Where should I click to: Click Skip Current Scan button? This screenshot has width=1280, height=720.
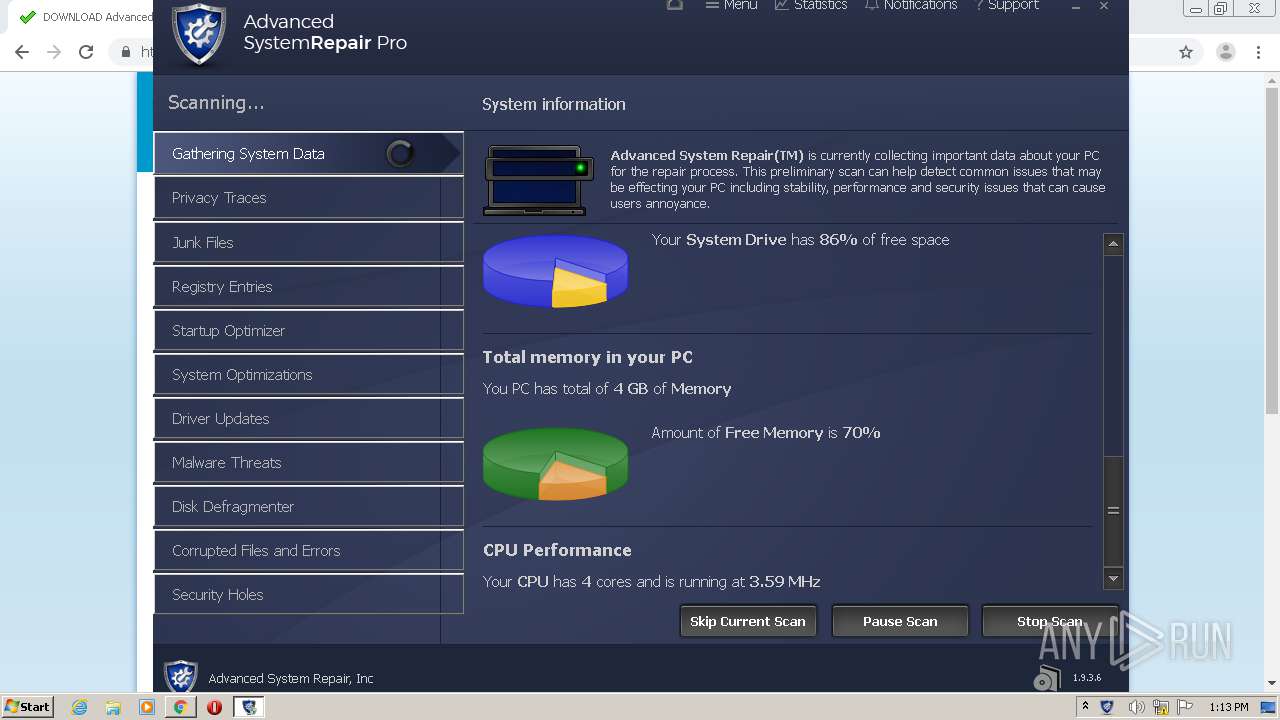pyautogui.click(x=748, y=621)
